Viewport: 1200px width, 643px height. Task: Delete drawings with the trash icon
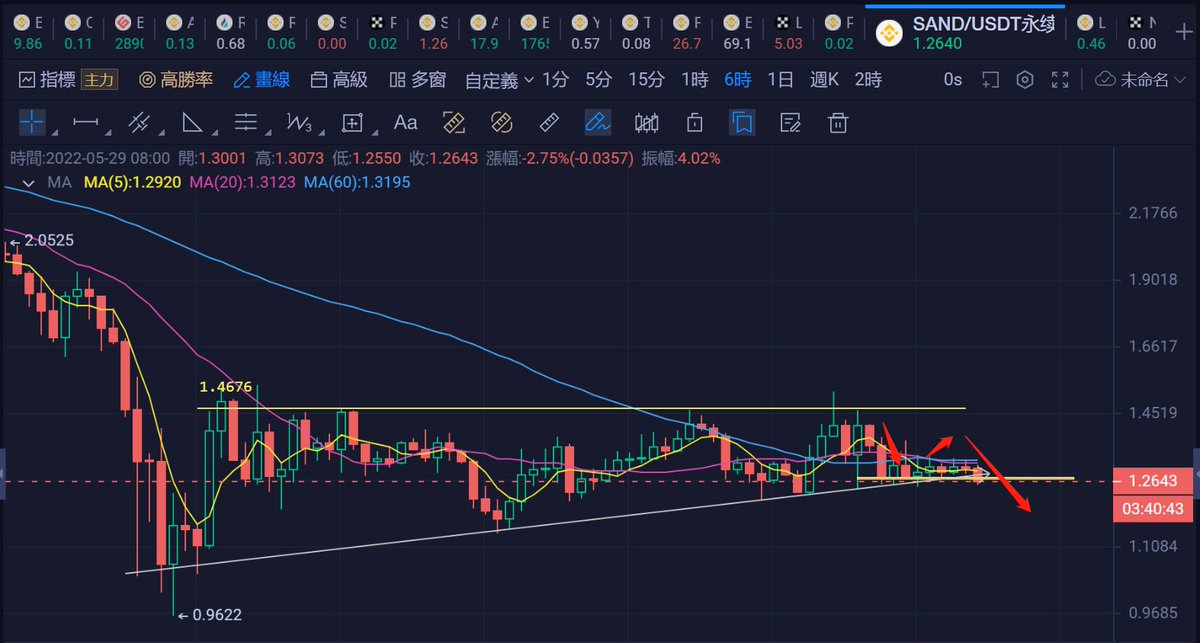(838, 122)
